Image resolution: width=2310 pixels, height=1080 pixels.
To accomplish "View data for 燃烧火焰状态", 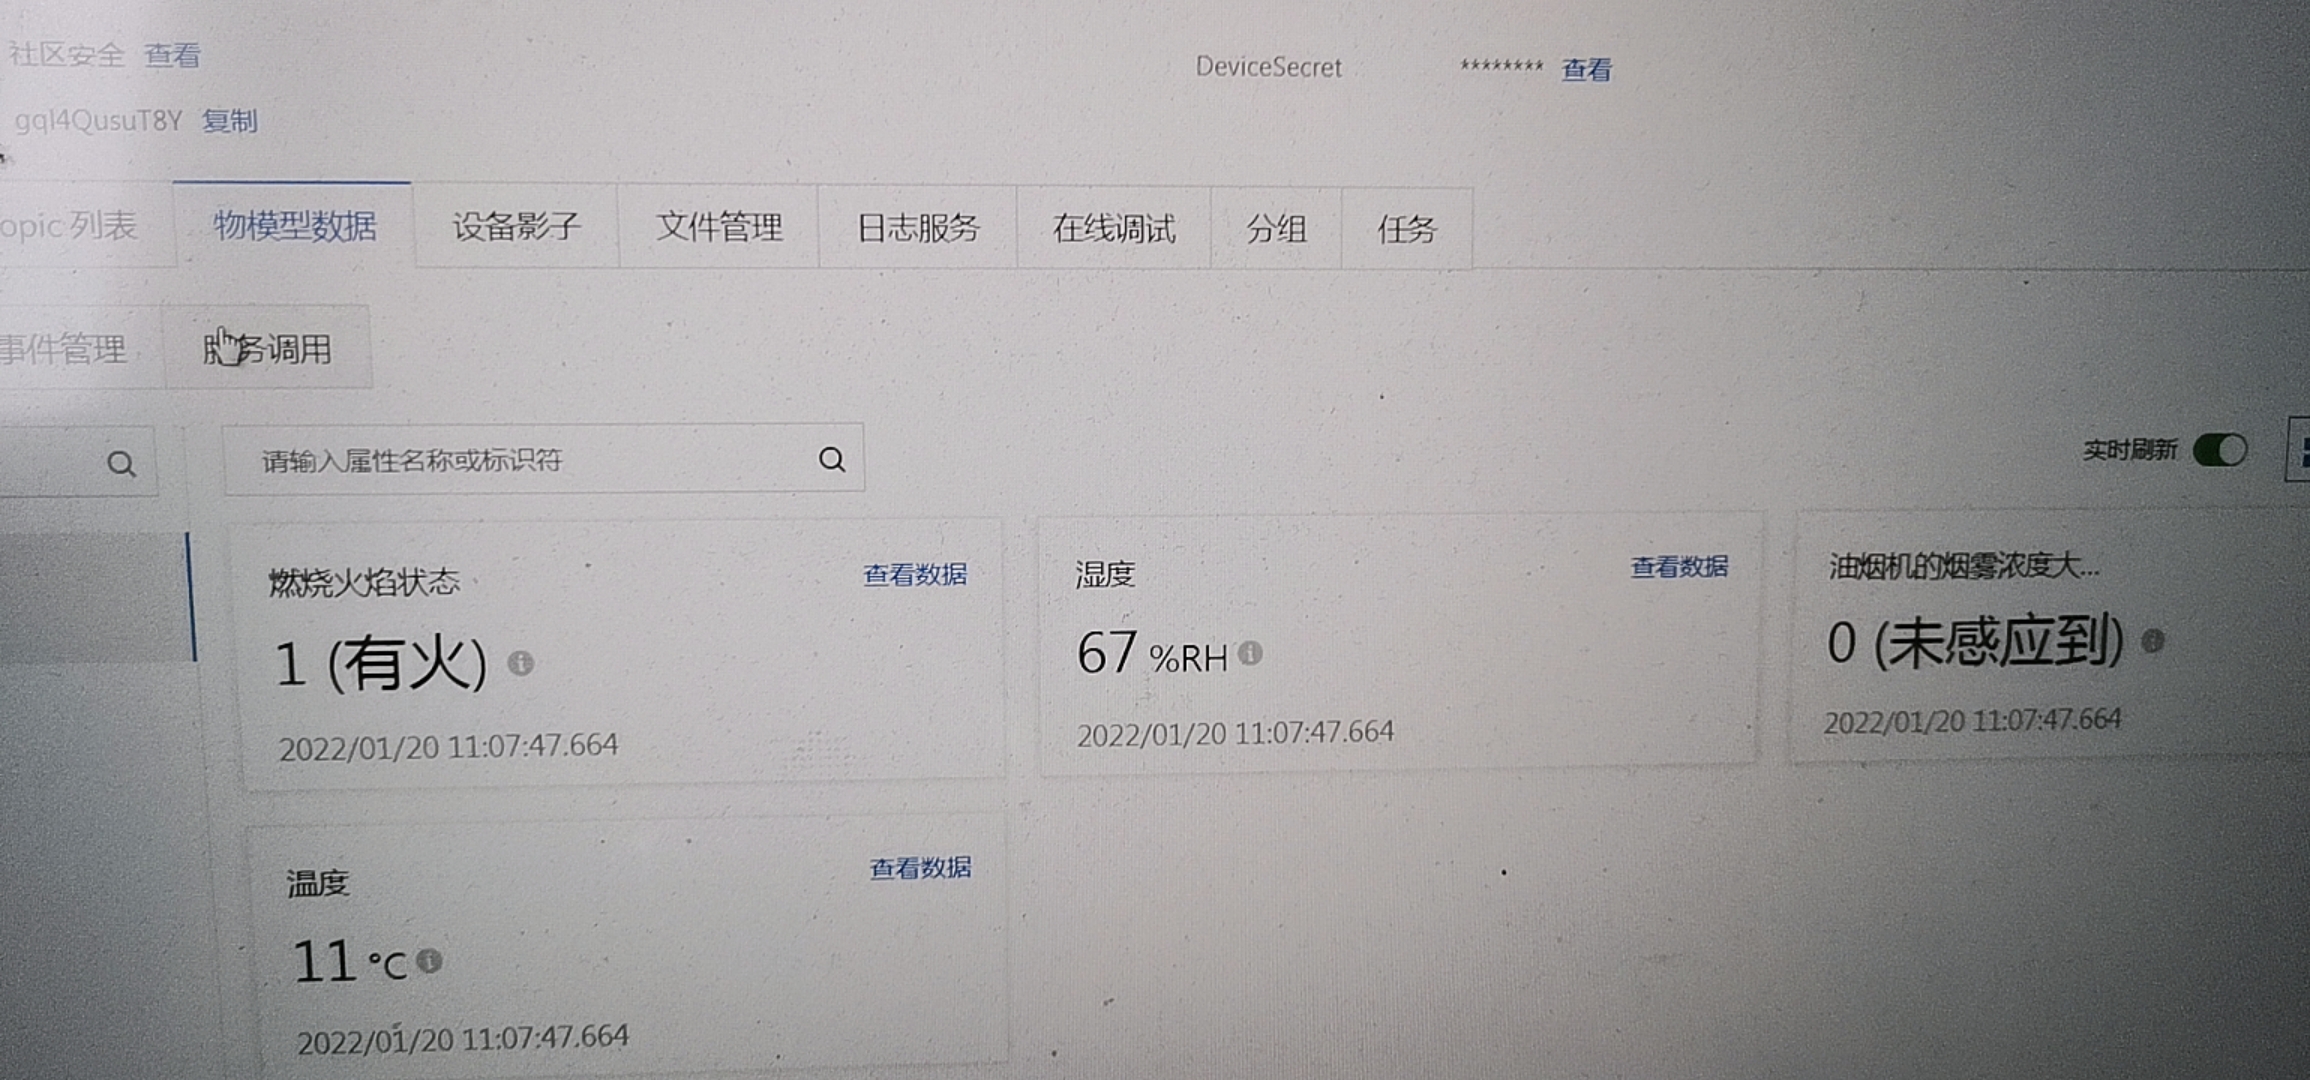I will 915,575.
